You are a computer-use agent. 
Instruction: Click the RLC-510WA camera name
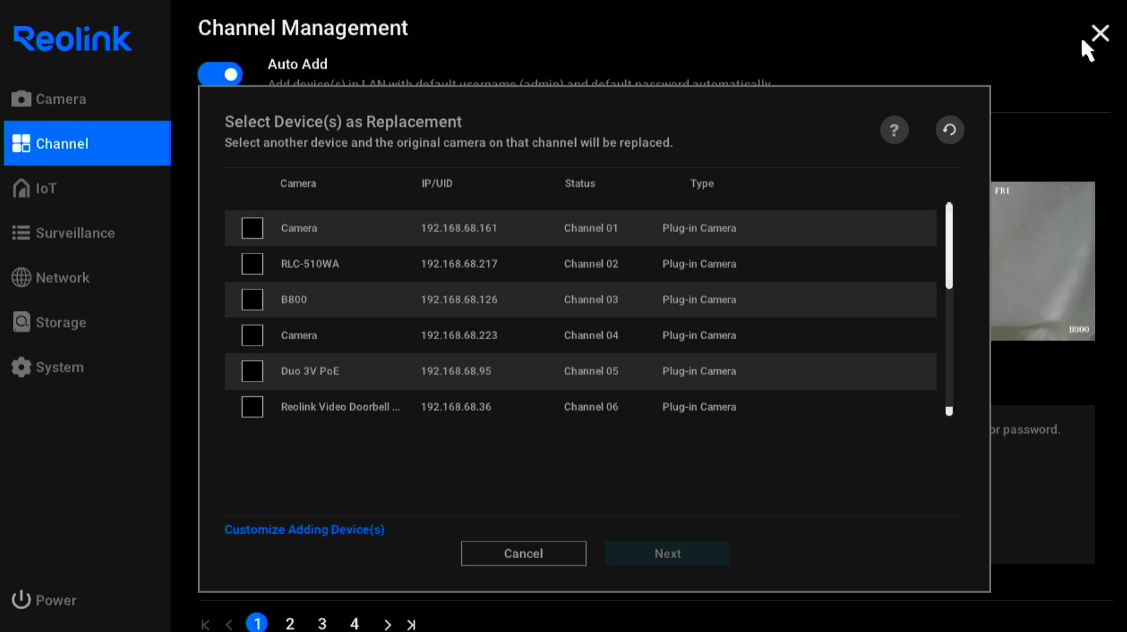310,264
